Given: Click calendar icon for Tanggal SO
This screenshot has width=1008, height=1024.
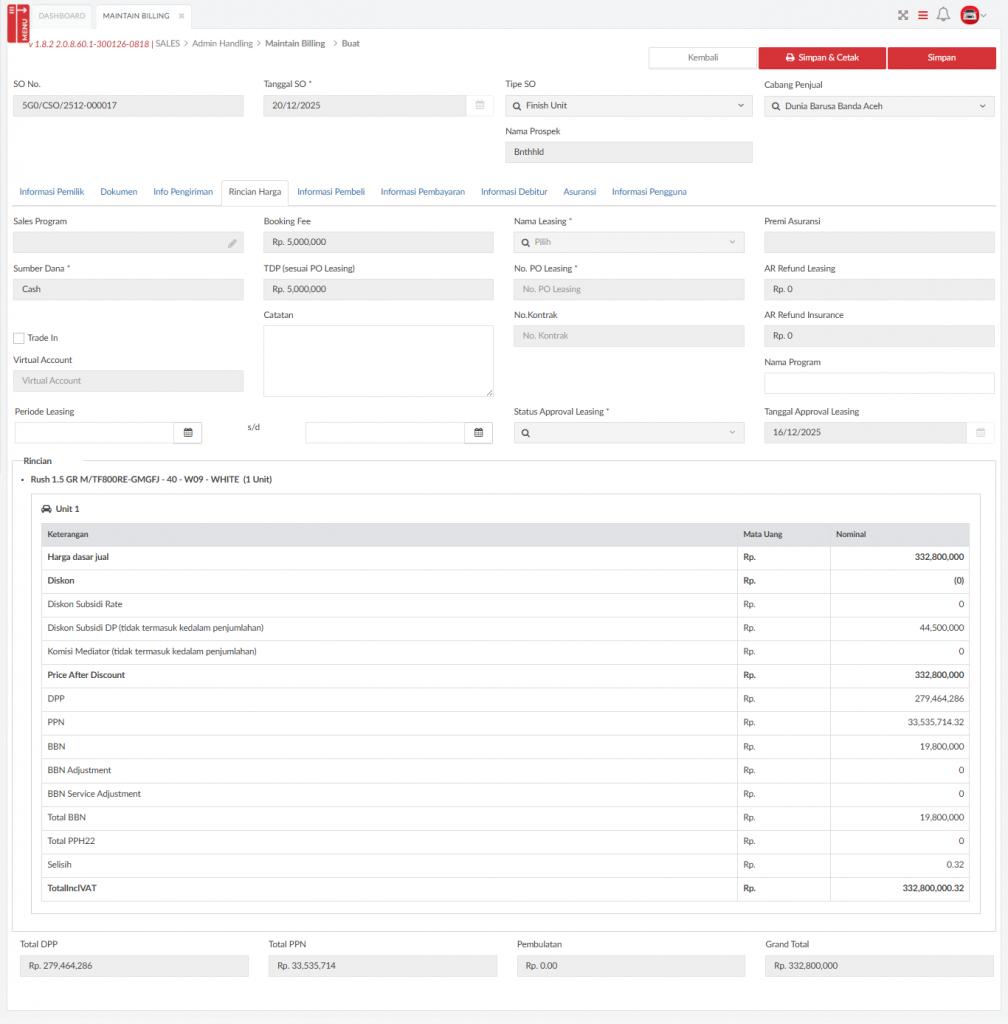Looking at the screenshot, I should click(x=479, y=106).
